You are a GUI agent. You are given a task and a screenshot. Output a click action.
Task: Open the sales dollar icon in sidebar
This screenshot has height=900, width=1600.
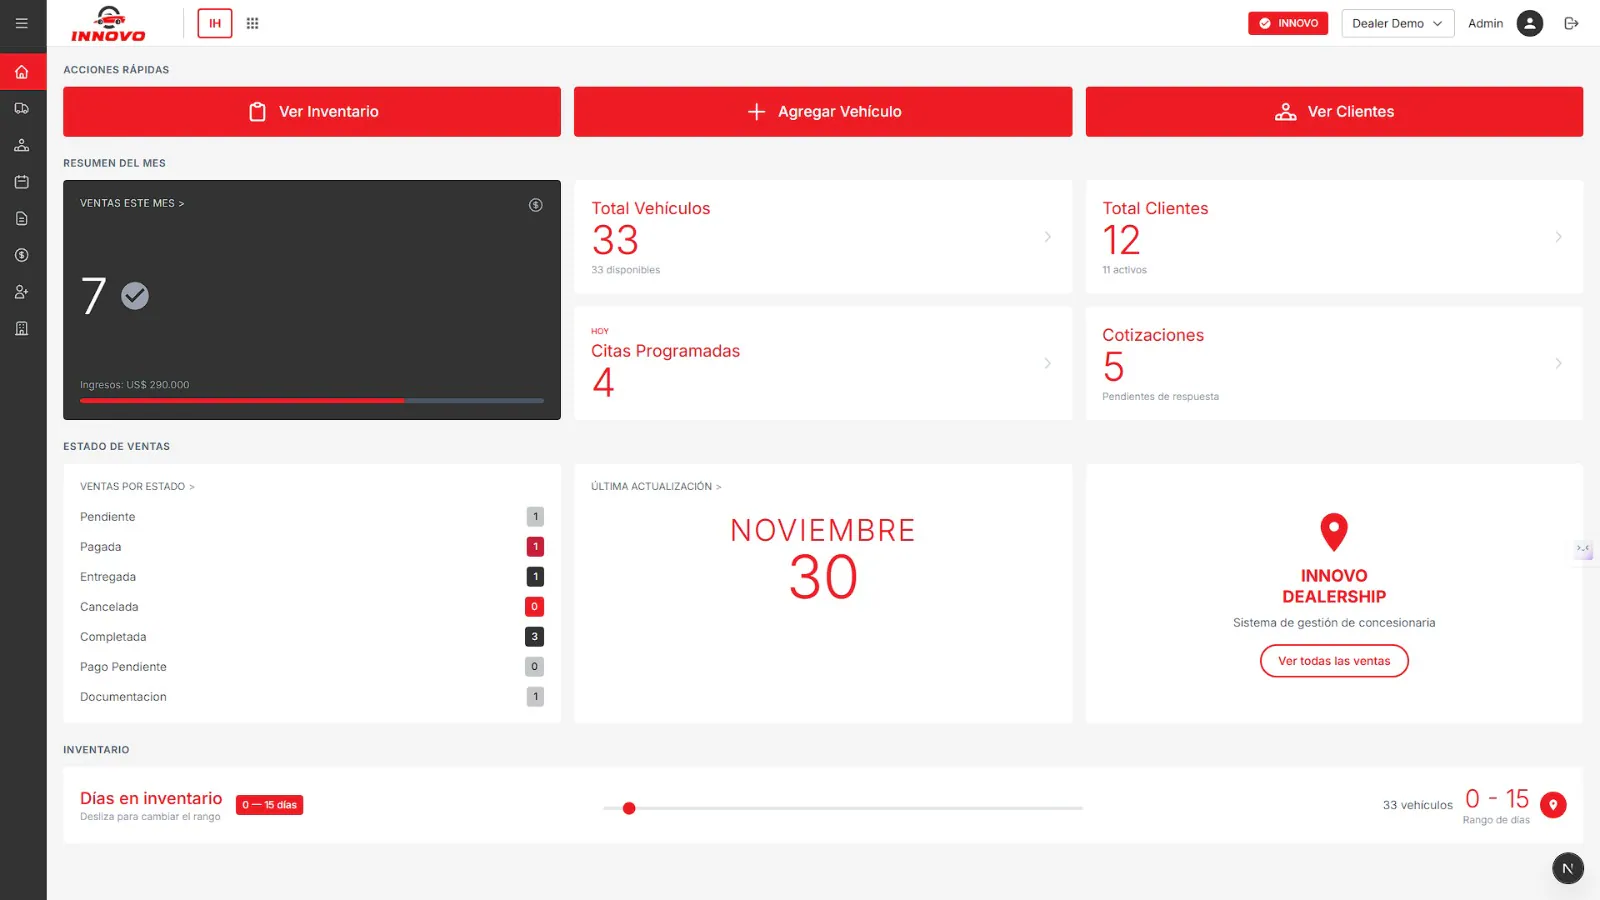pyautogui.click(x=22, y=255)
